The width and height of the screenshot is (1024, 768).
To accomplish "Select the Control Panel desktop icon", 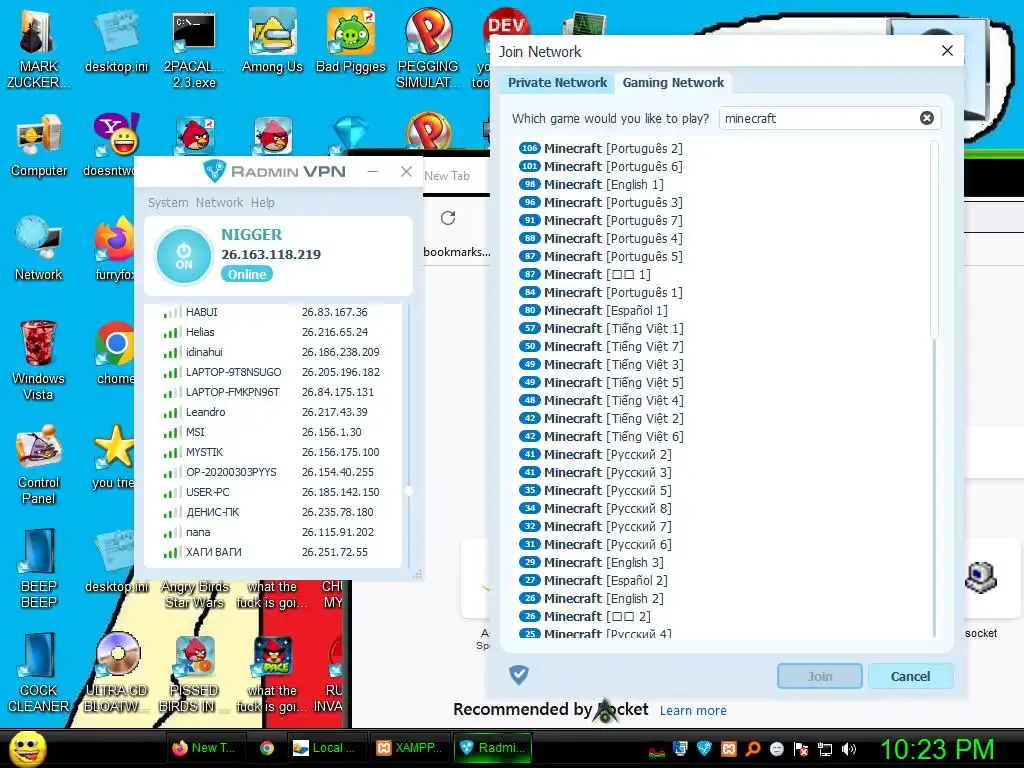I will (39, 464).
